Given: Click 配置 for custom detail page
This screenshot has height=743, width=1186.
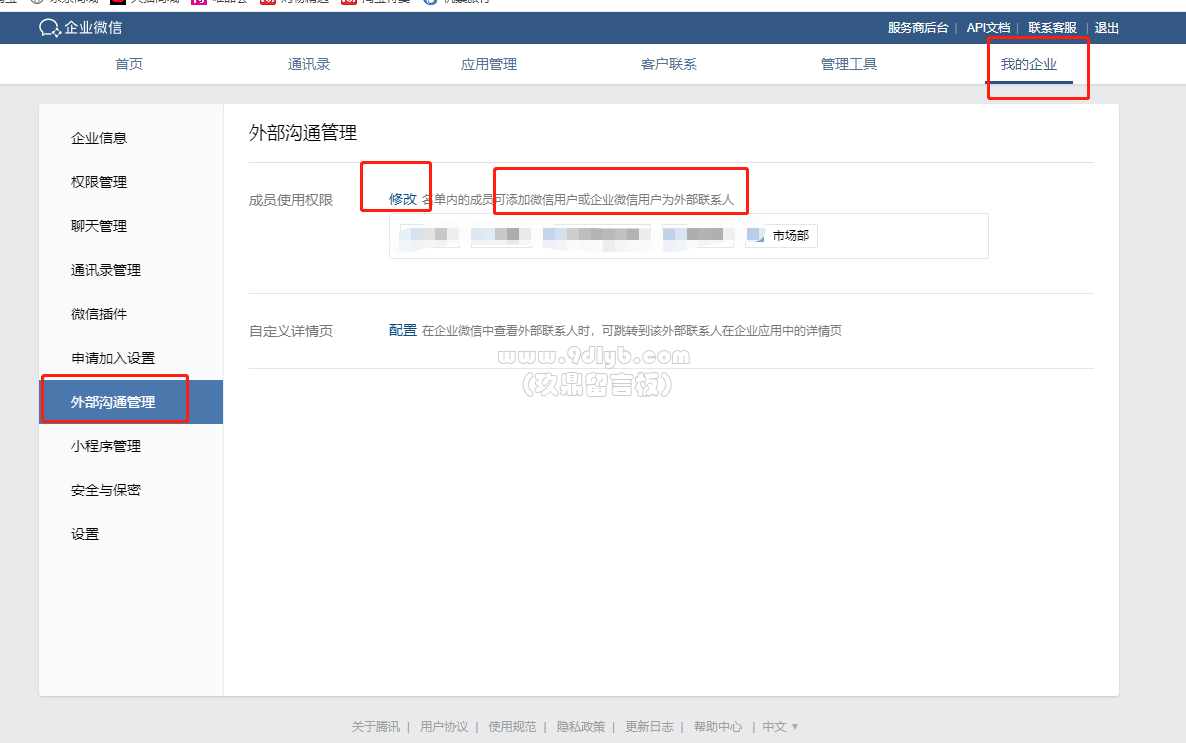Looking at the screenshot, I should [402, 330].
